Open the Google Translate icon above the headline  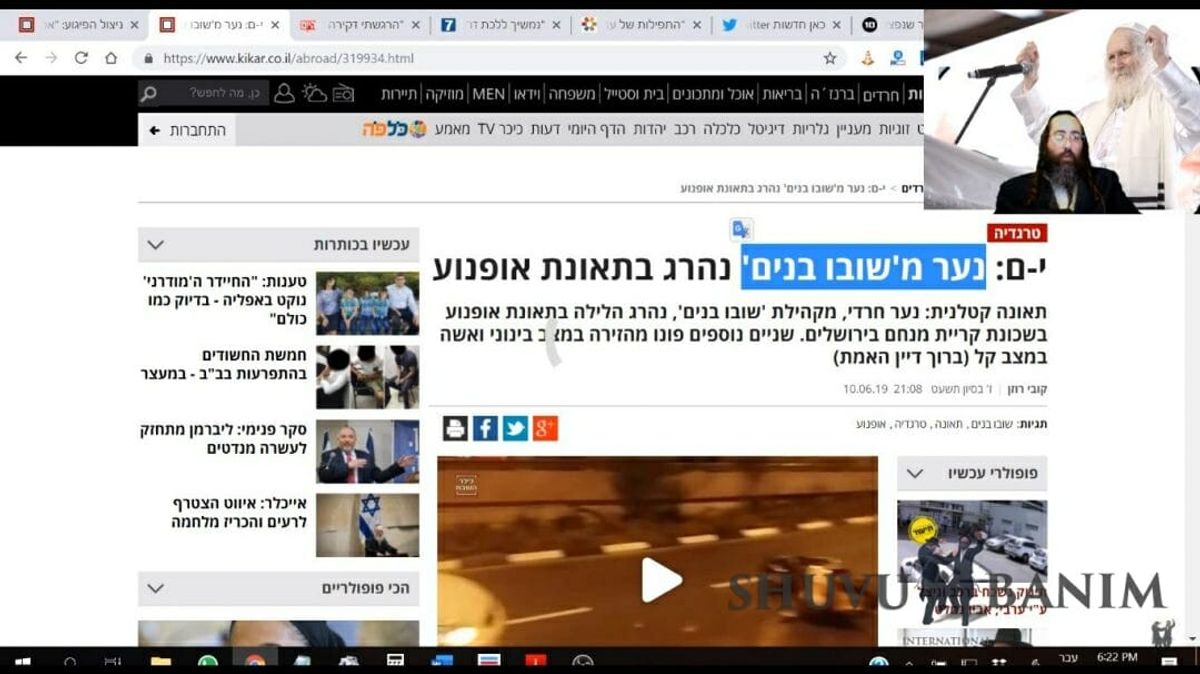tap(739, 231)
